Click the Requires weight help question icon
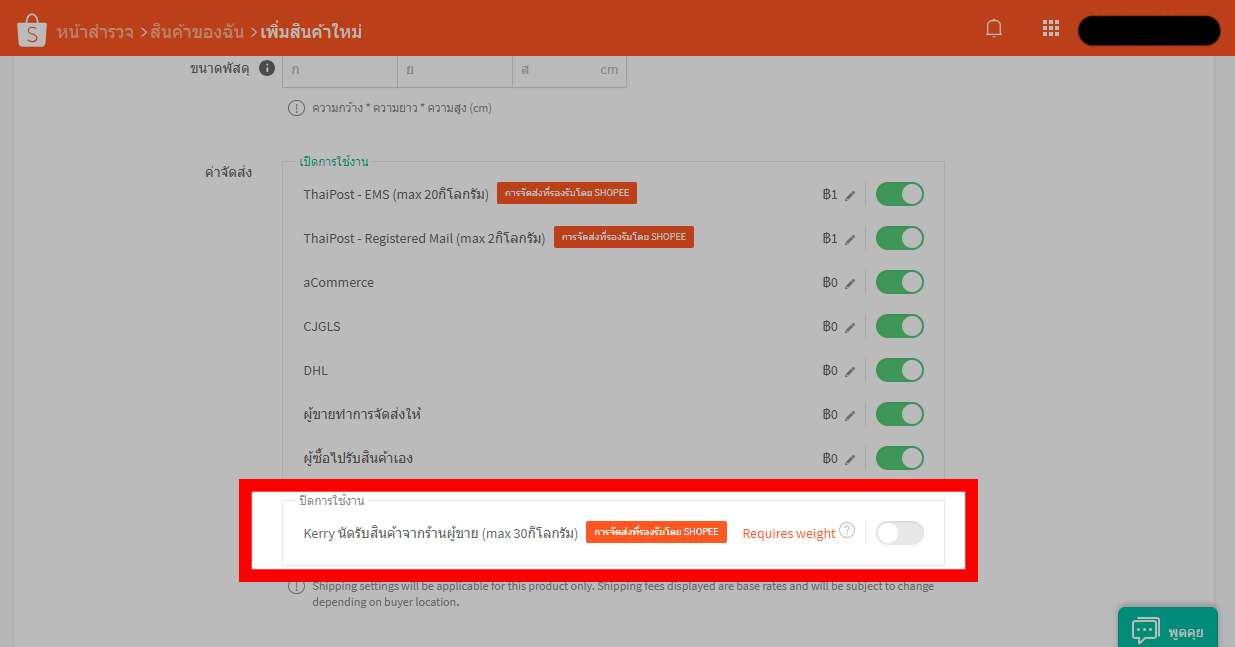1235x647 pixels. point(847,530)
